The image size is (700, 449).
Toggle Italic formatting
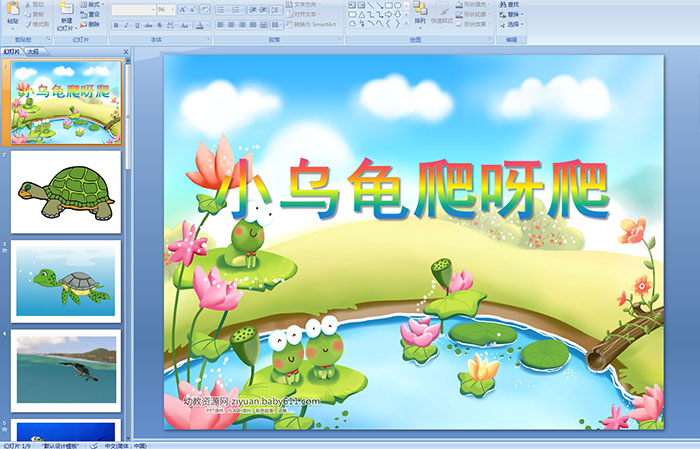click(x=126, y=25)
